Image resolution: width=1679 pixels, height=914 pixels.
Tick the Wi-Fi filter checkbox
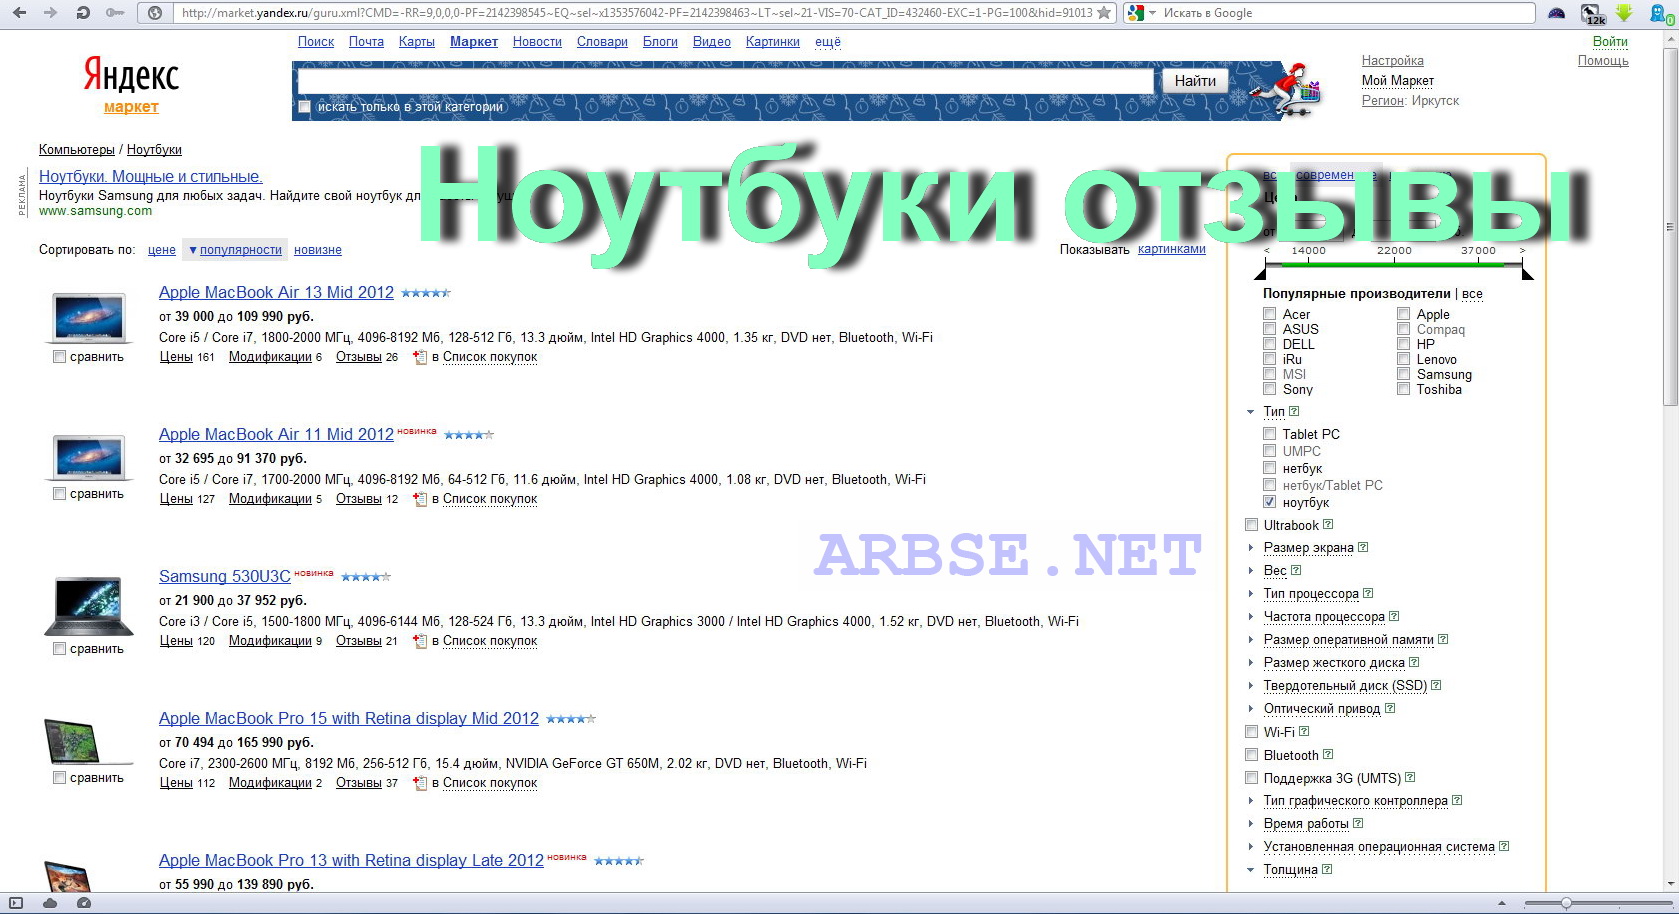1251,732
